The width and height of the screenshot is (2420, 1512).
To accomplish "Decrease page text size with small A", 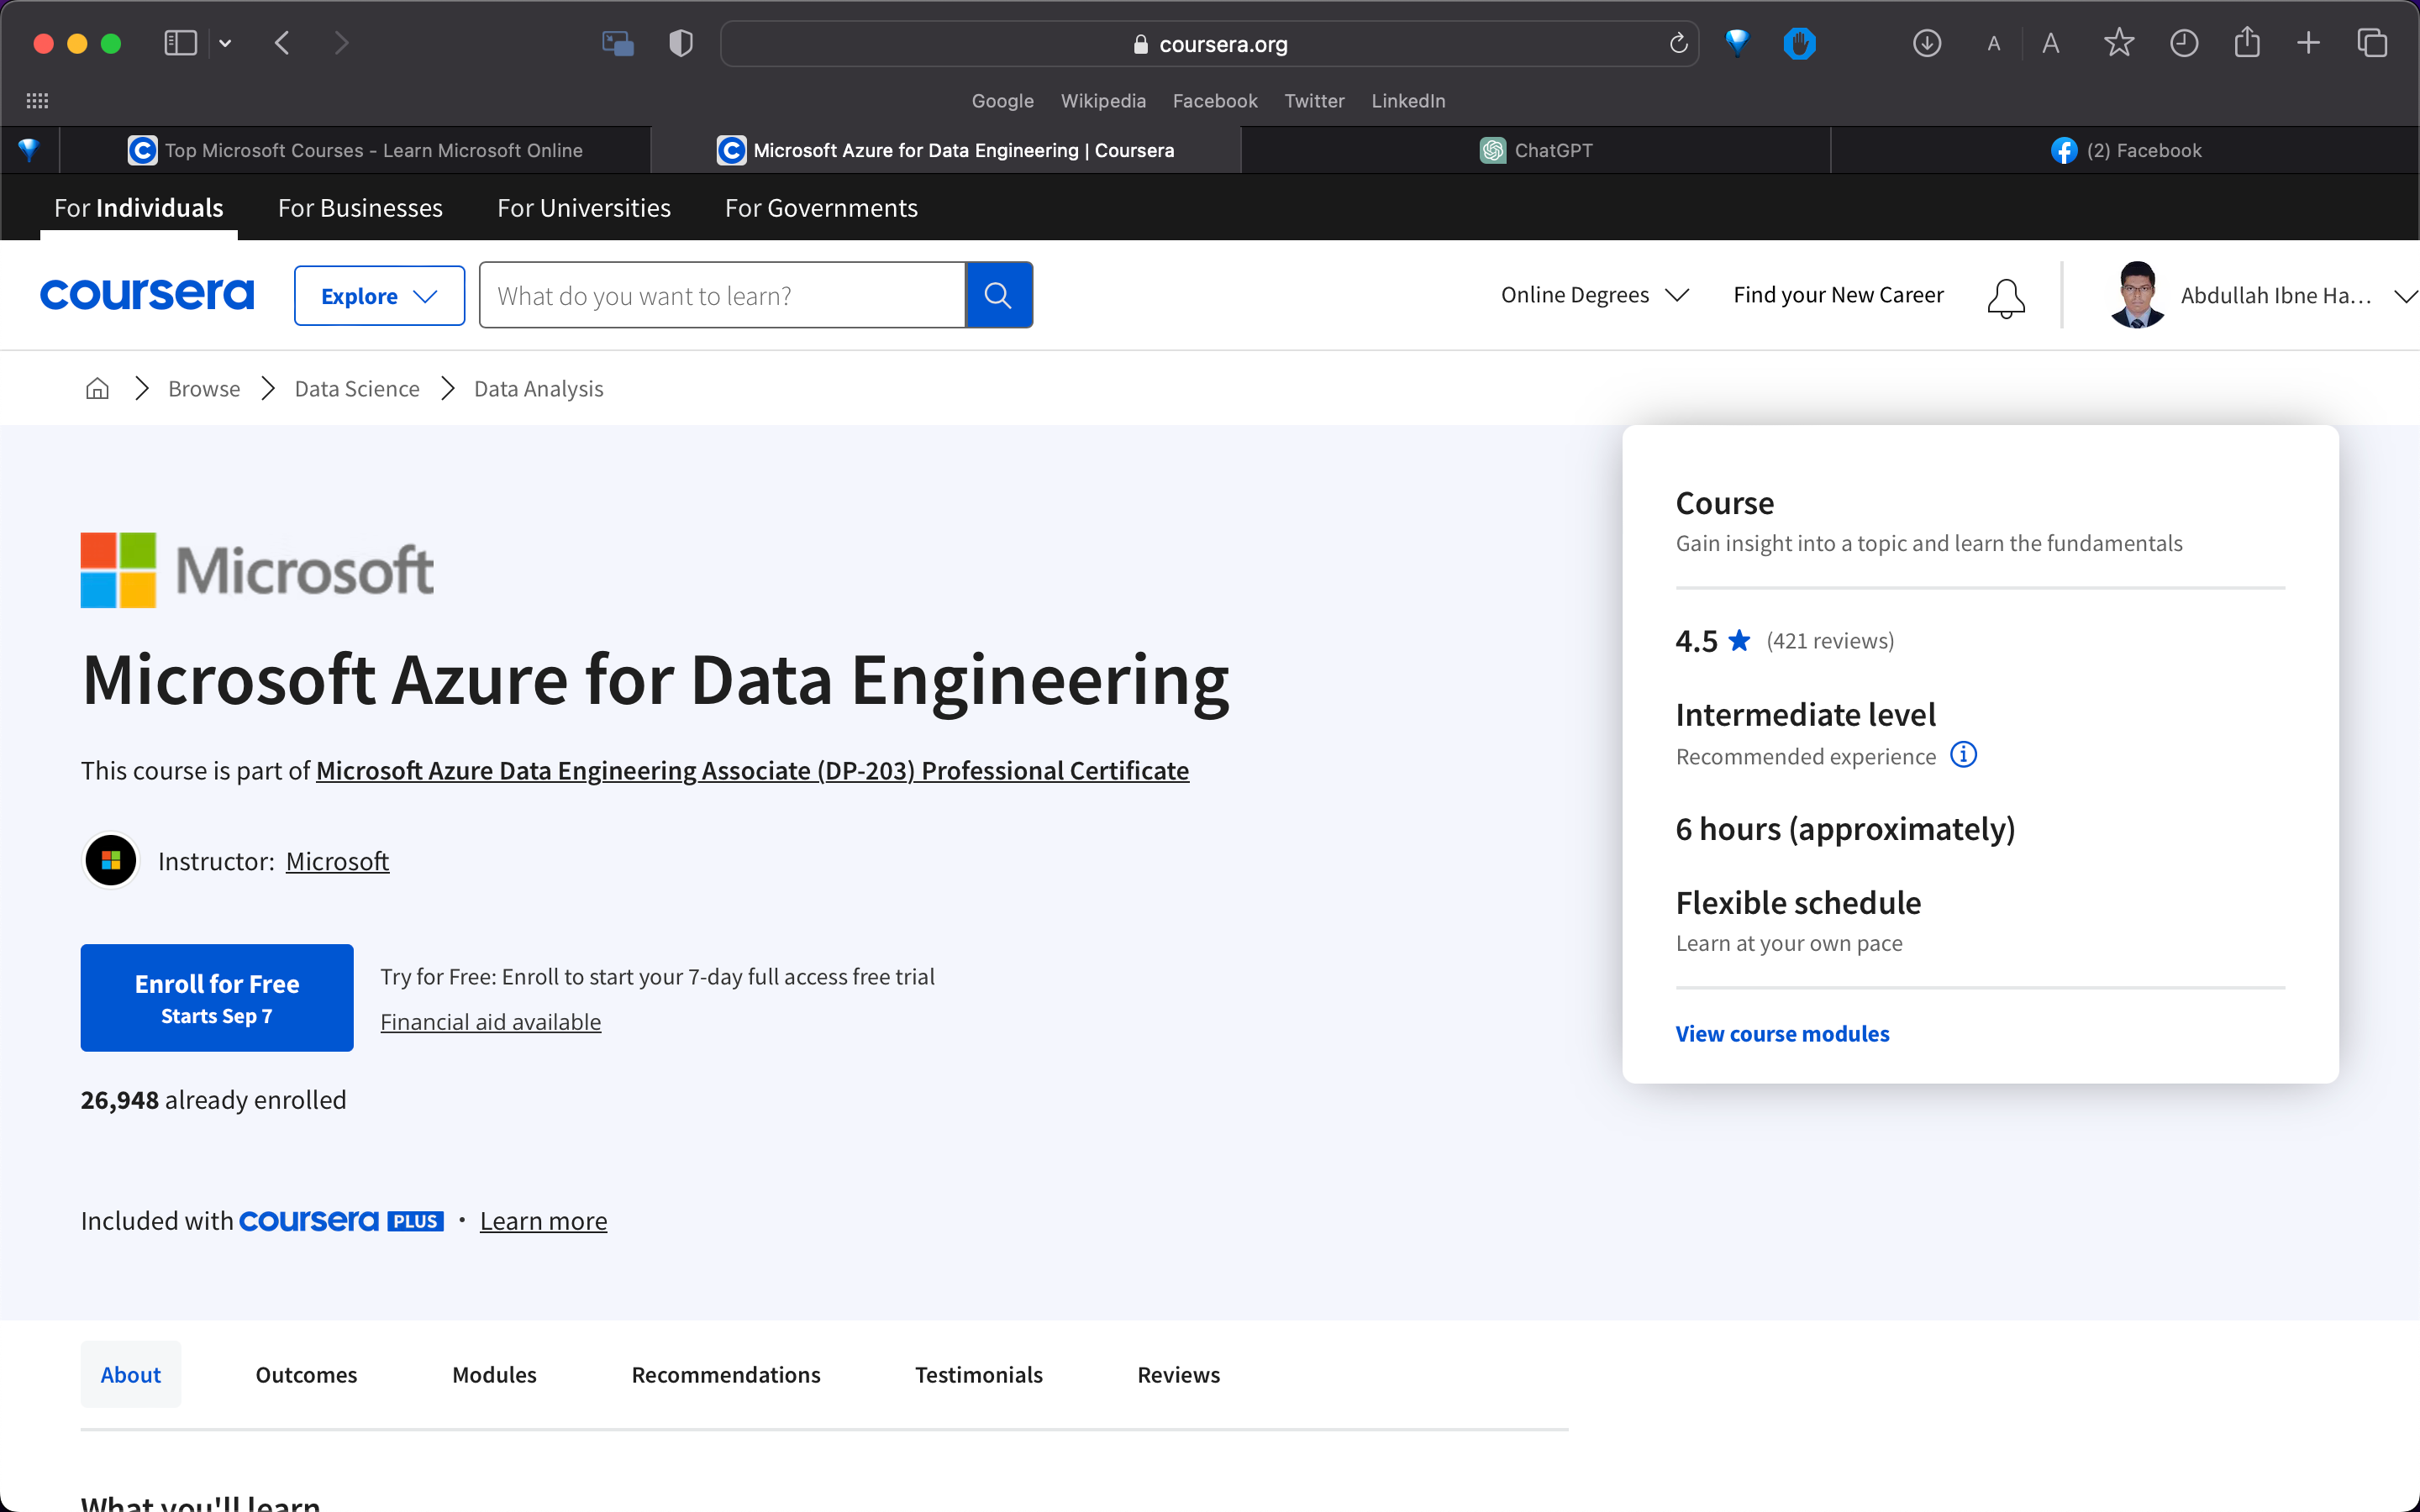I will click(x=1994, y=44).
